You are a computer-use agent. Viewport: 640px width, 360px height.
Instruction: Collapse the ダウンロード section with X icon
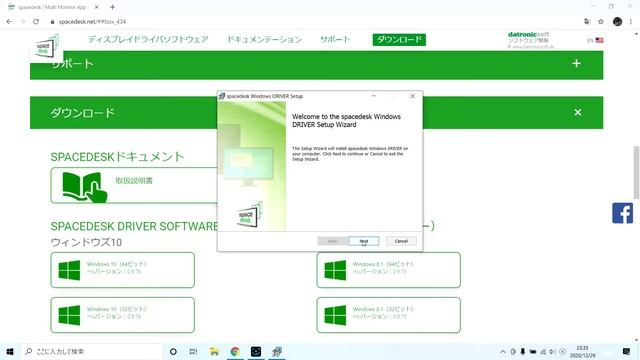pos(578,112)
